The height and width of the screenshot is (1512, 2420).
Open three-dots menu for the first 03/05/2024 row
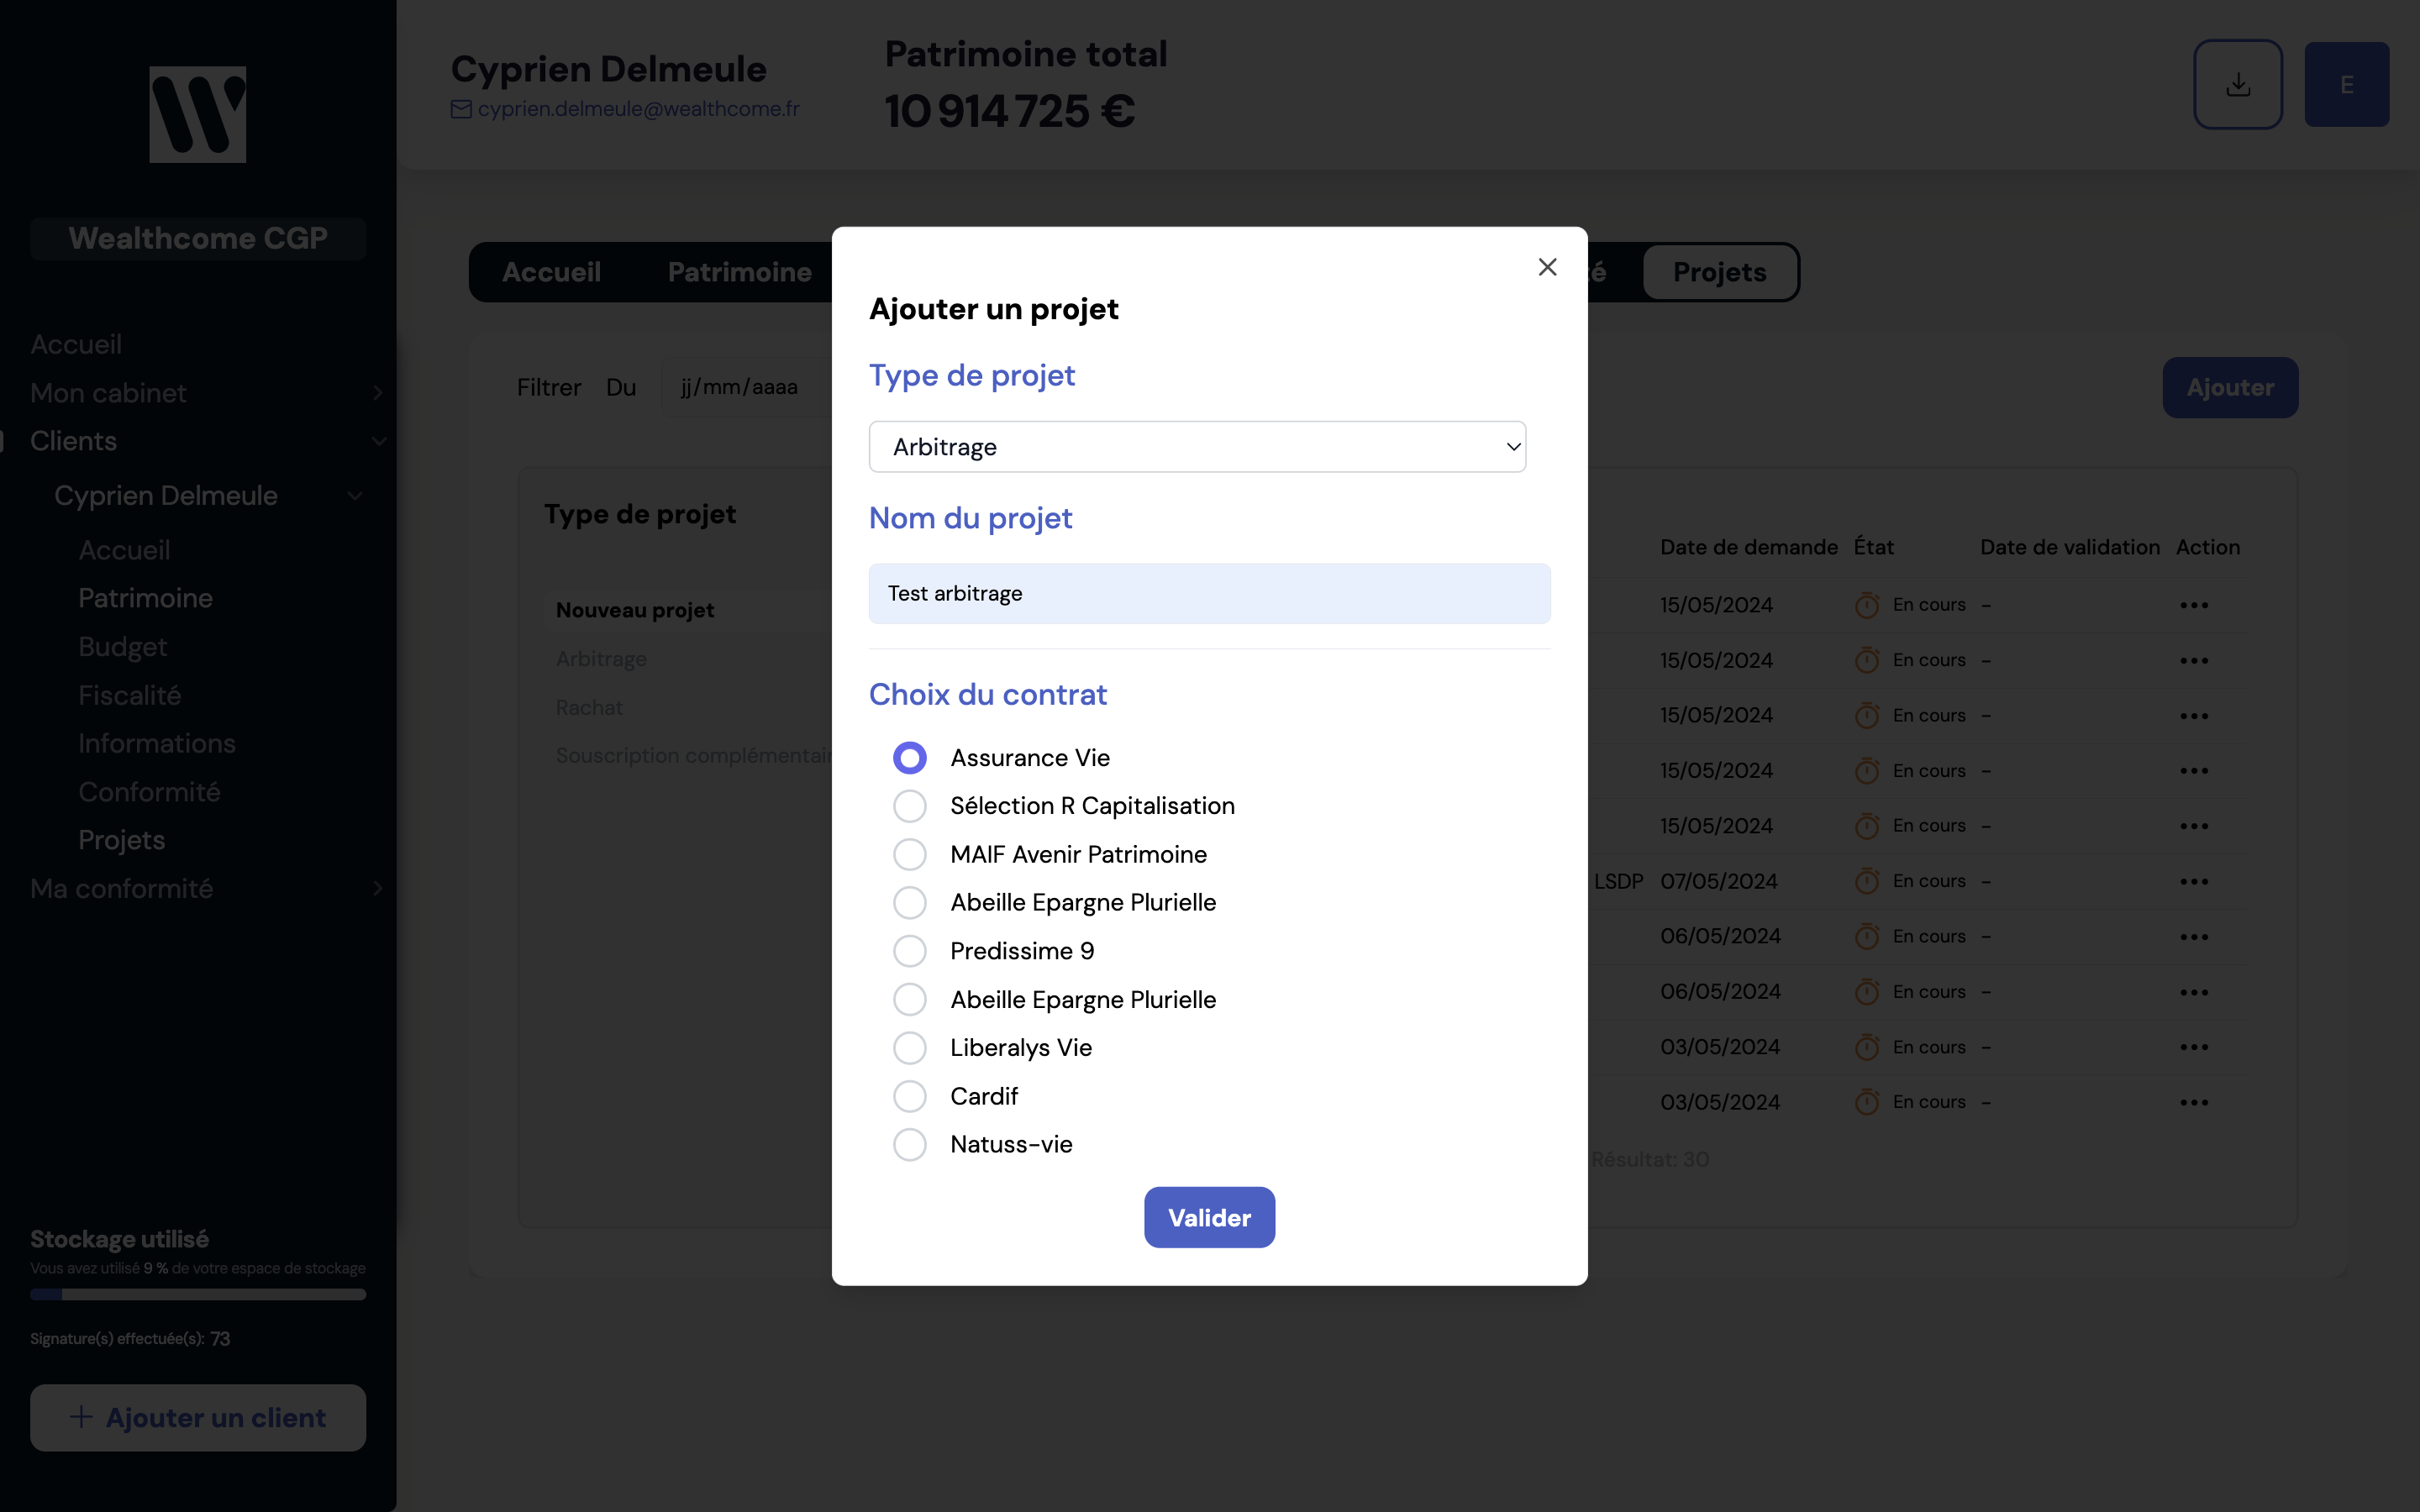click(2194, 1047)
